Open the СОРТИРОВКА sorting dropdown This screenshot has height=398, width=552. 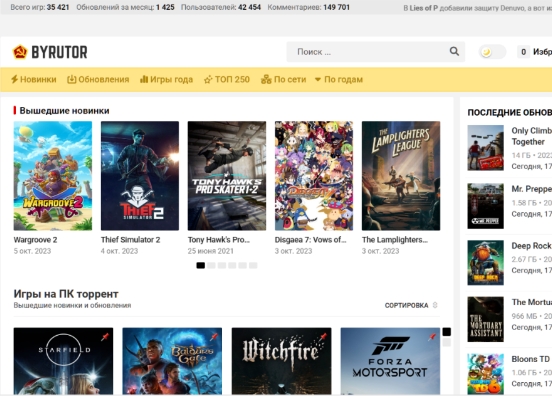411,305
